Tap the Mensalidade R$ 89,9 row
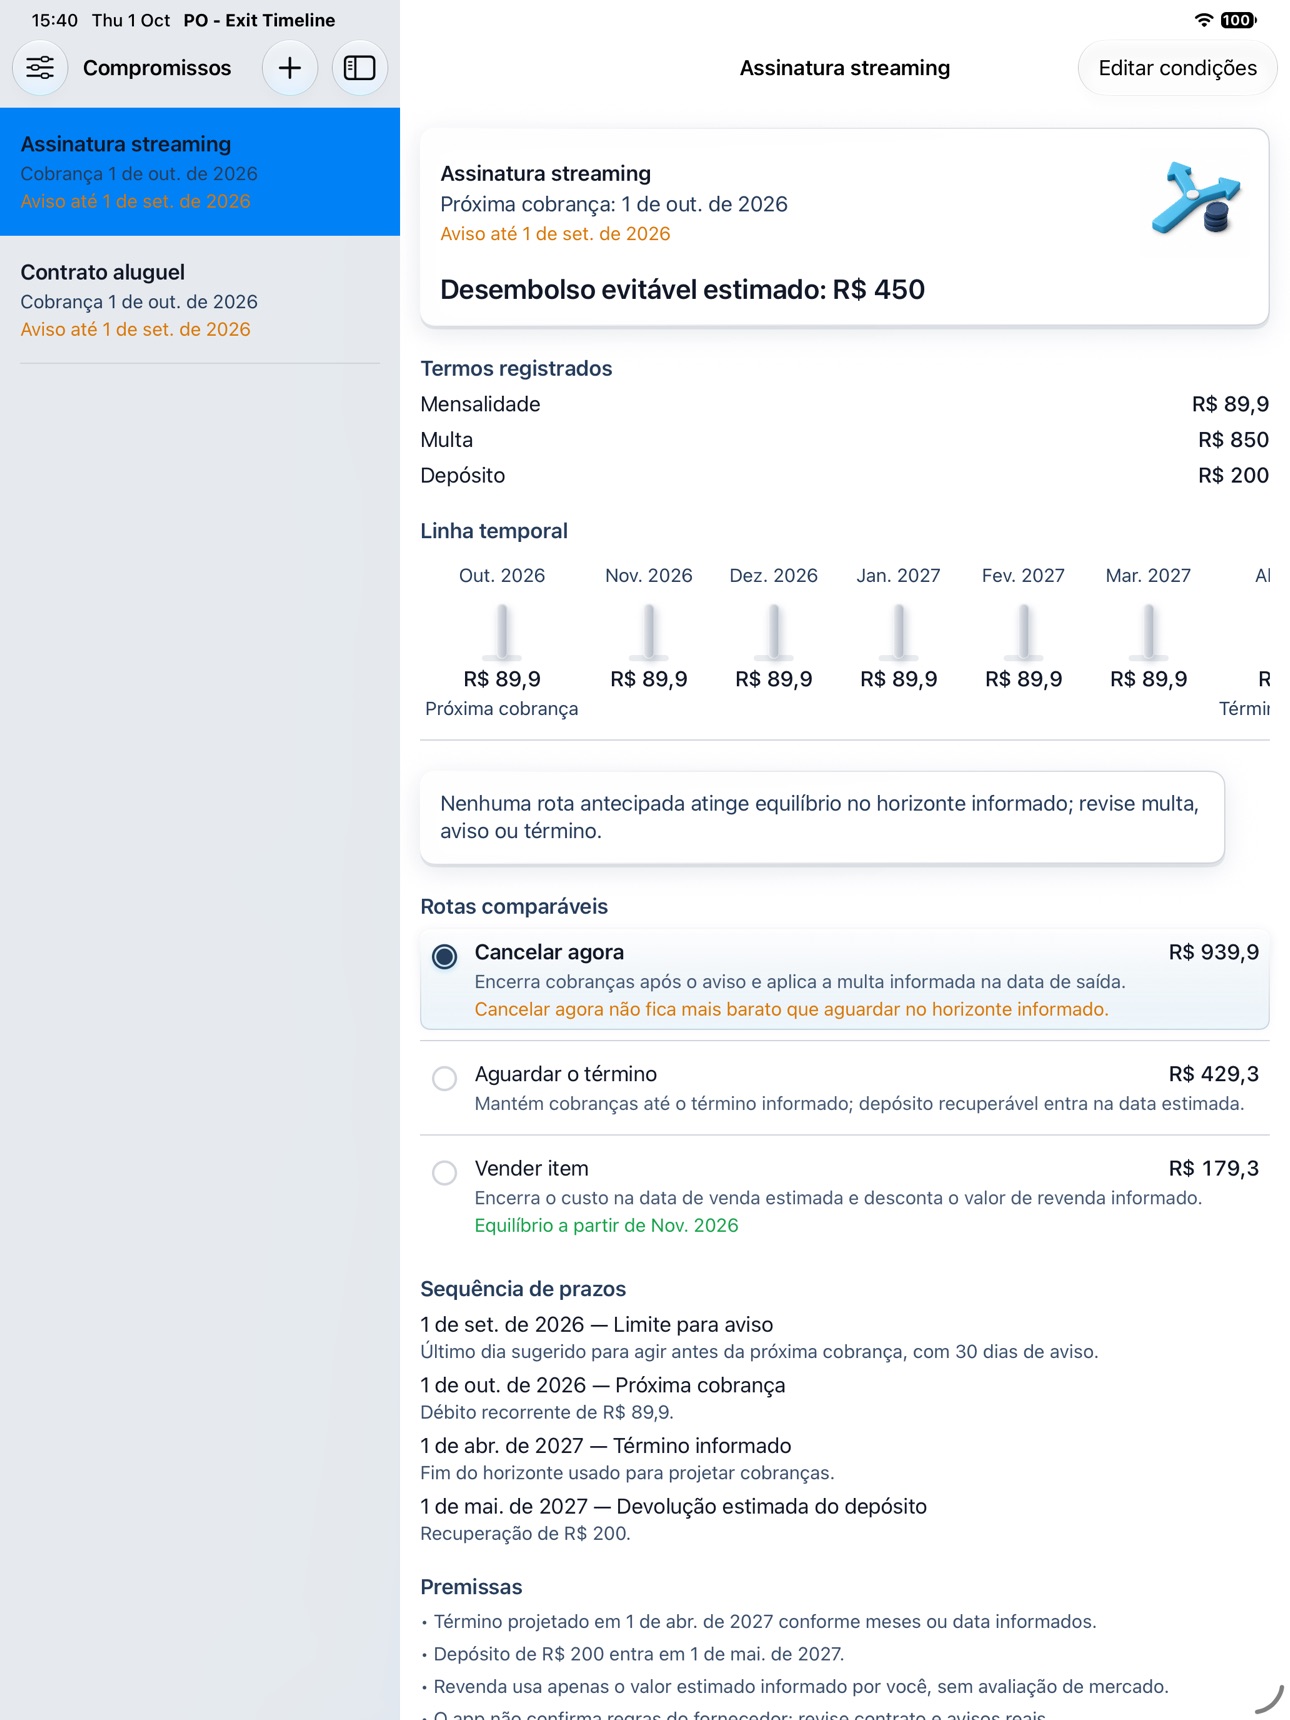Viewport: 1290px width, 1720px height. pyautogui.click(x=845, y=404)
